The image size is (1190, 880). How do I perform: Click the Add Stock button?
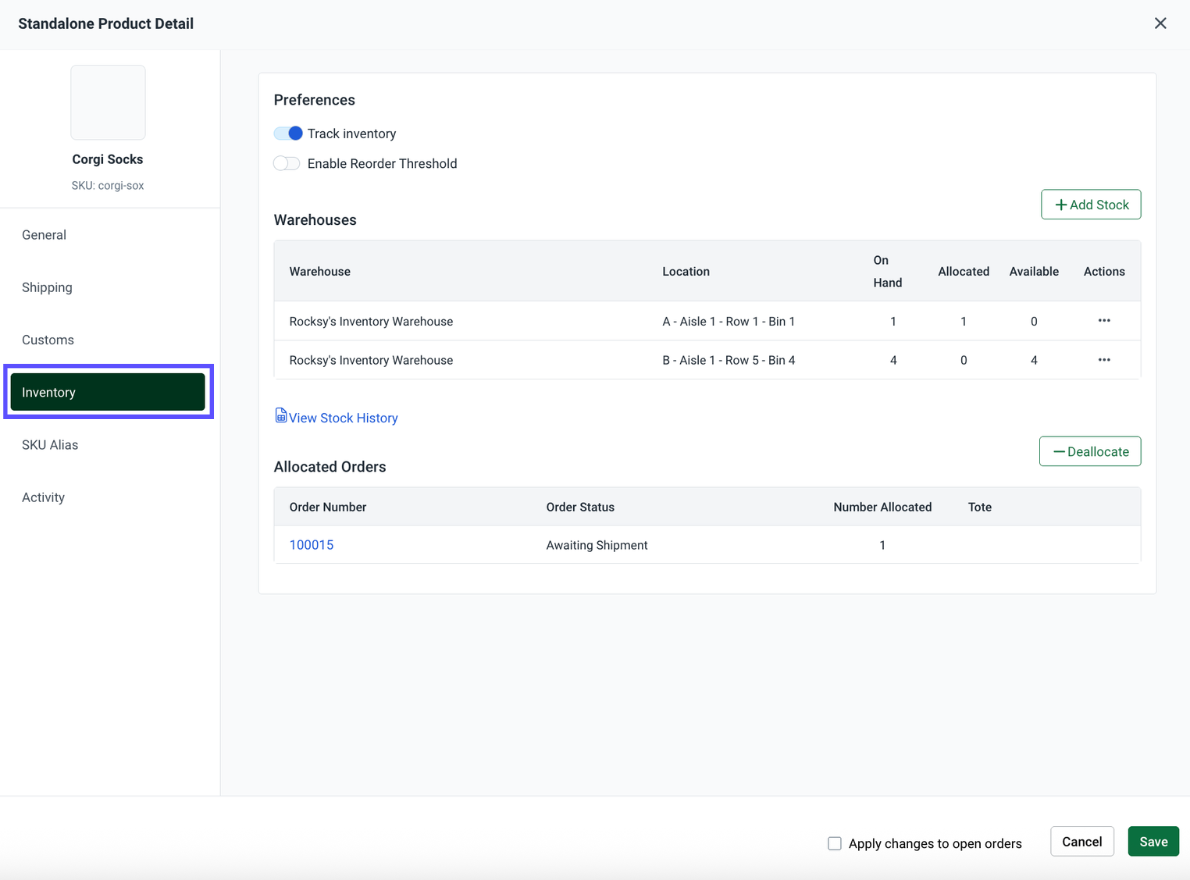pos(1091,205)
